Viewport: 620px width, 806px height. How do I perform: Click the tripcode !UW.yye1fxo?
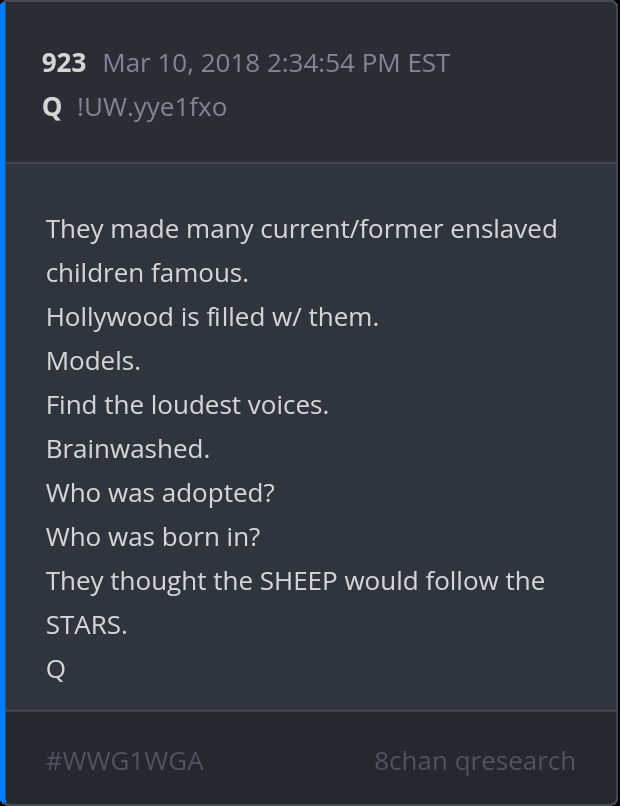(x=152, y=107)
